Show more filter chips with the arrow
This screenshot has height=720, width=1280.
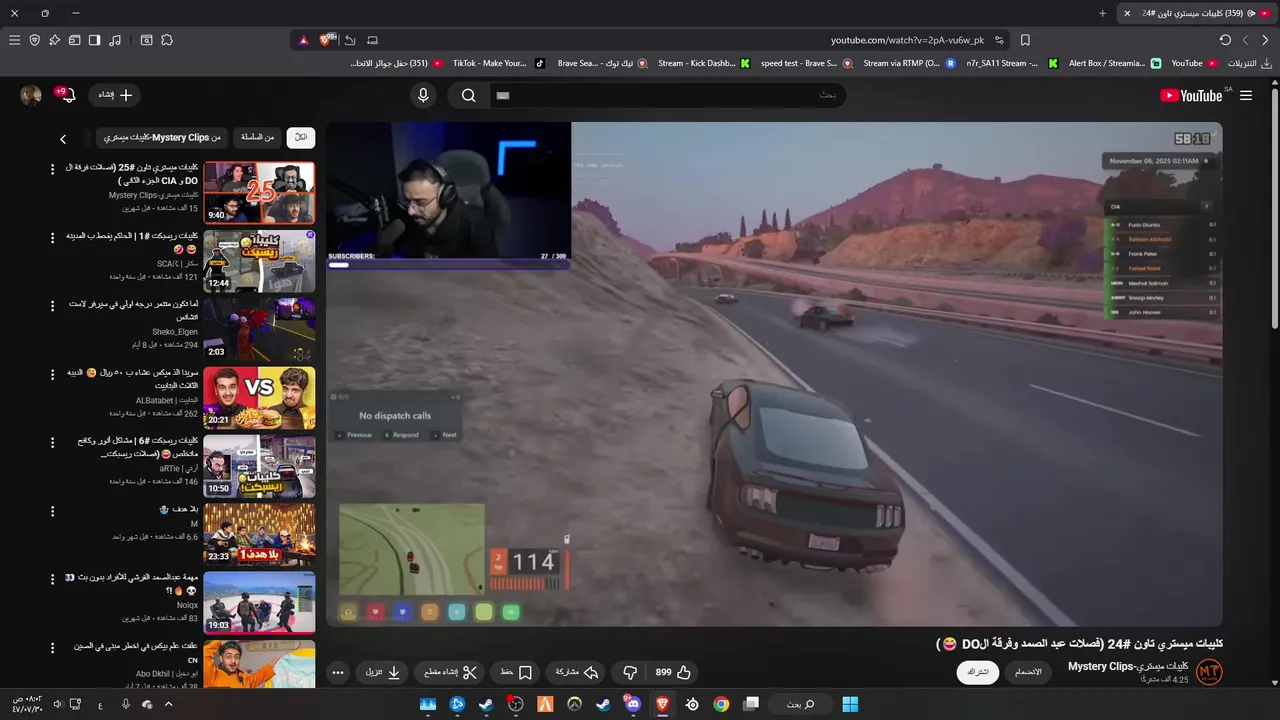click(63, 138)
